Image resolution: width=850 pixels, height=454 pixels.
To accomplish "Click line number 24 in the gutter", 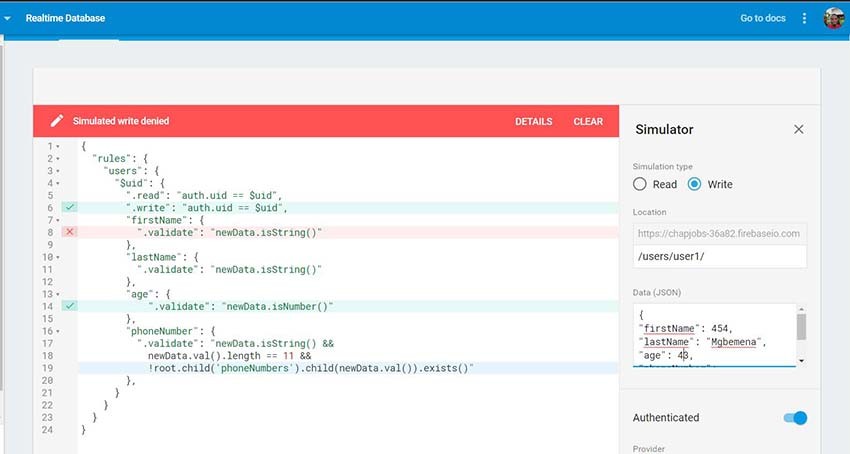I will [x=47, y=430].
